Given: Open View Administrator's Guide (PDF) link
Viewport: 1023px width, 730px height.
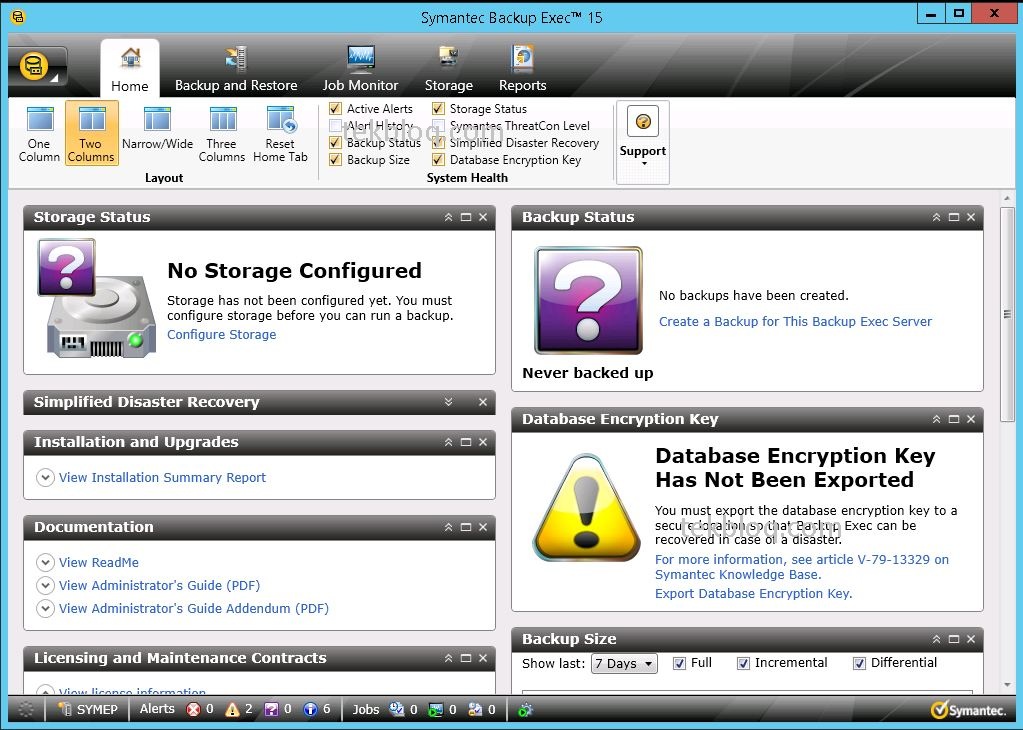Looking at the screenshot, I should coord(159,585).
